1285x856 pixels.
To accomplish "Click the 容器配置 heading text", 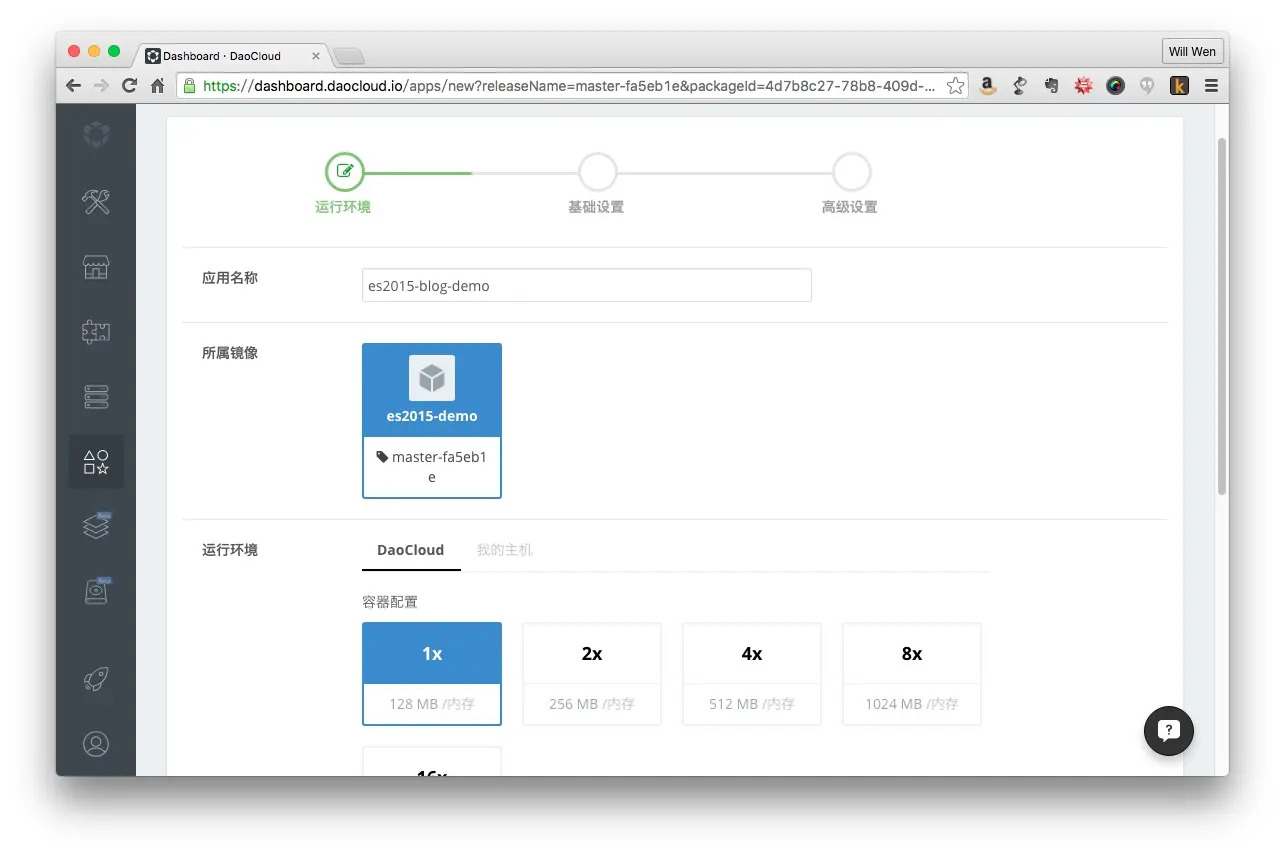I will [390, 602].
